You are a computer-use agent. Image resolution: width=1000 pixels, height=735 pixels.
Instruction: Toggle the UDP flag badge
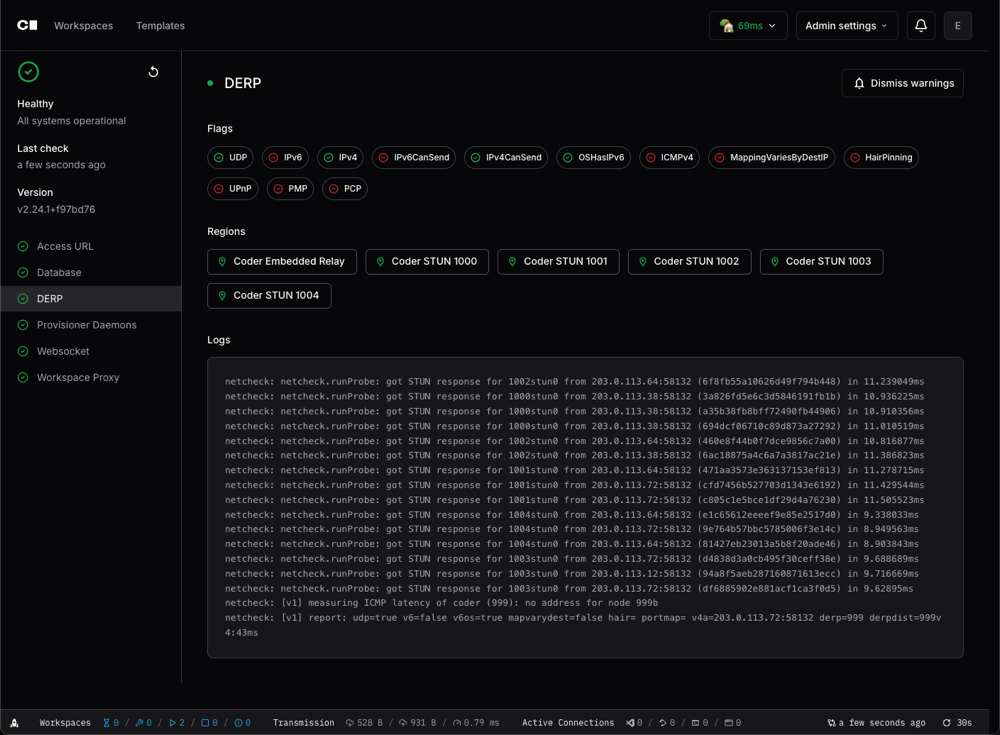230,157
